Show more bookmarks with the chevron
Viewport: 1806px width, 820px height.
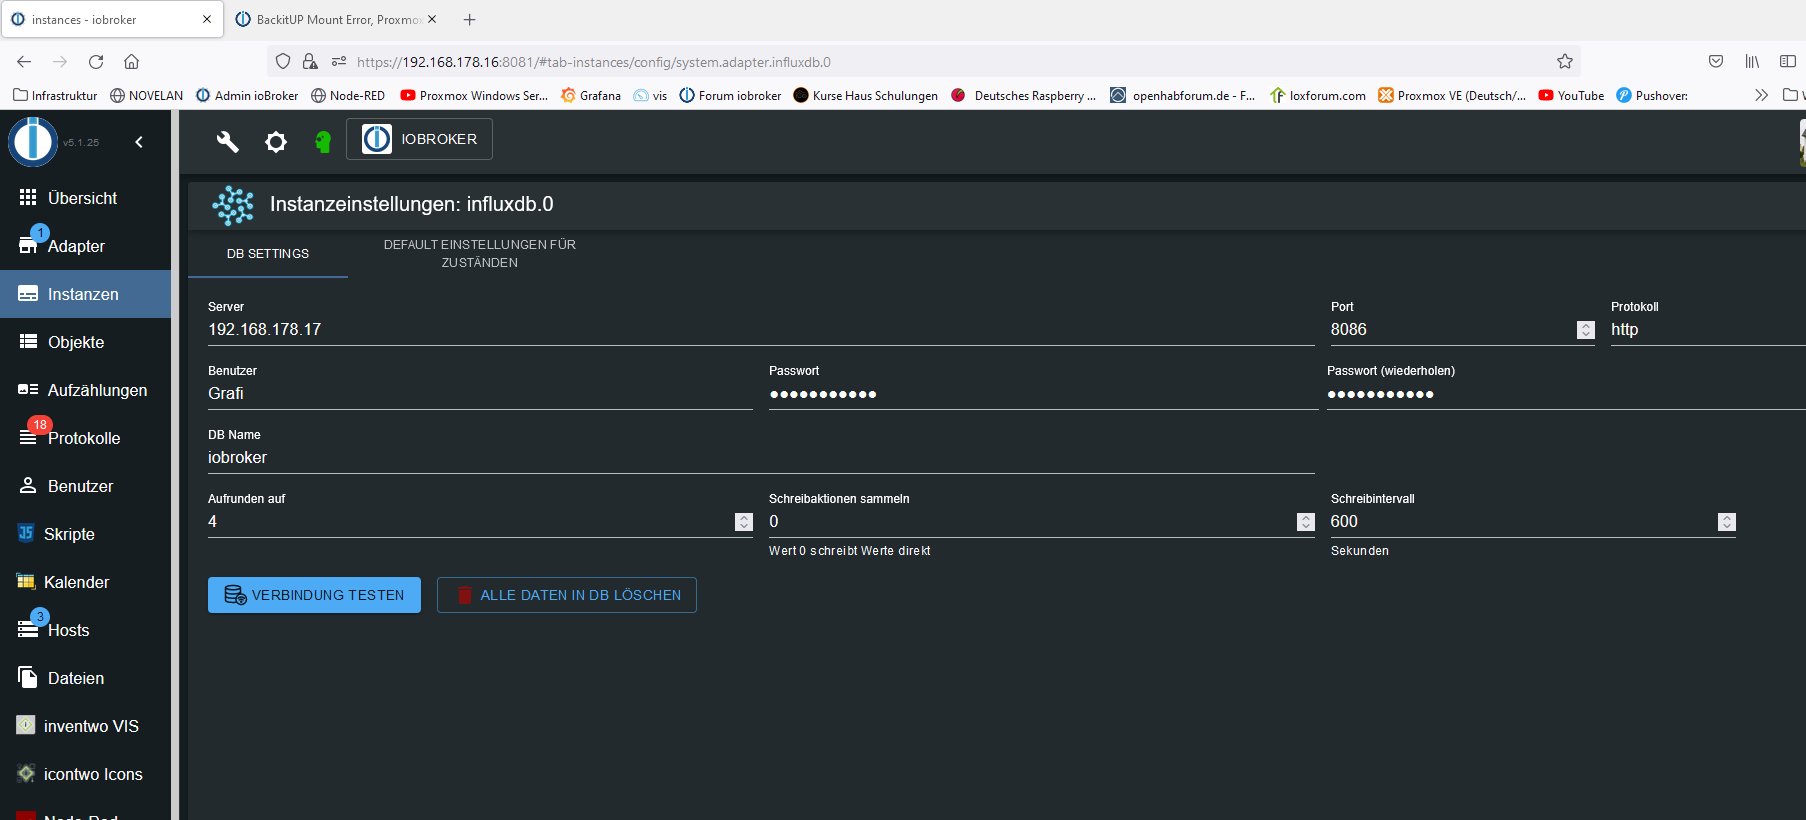(x=1761, y=96)
